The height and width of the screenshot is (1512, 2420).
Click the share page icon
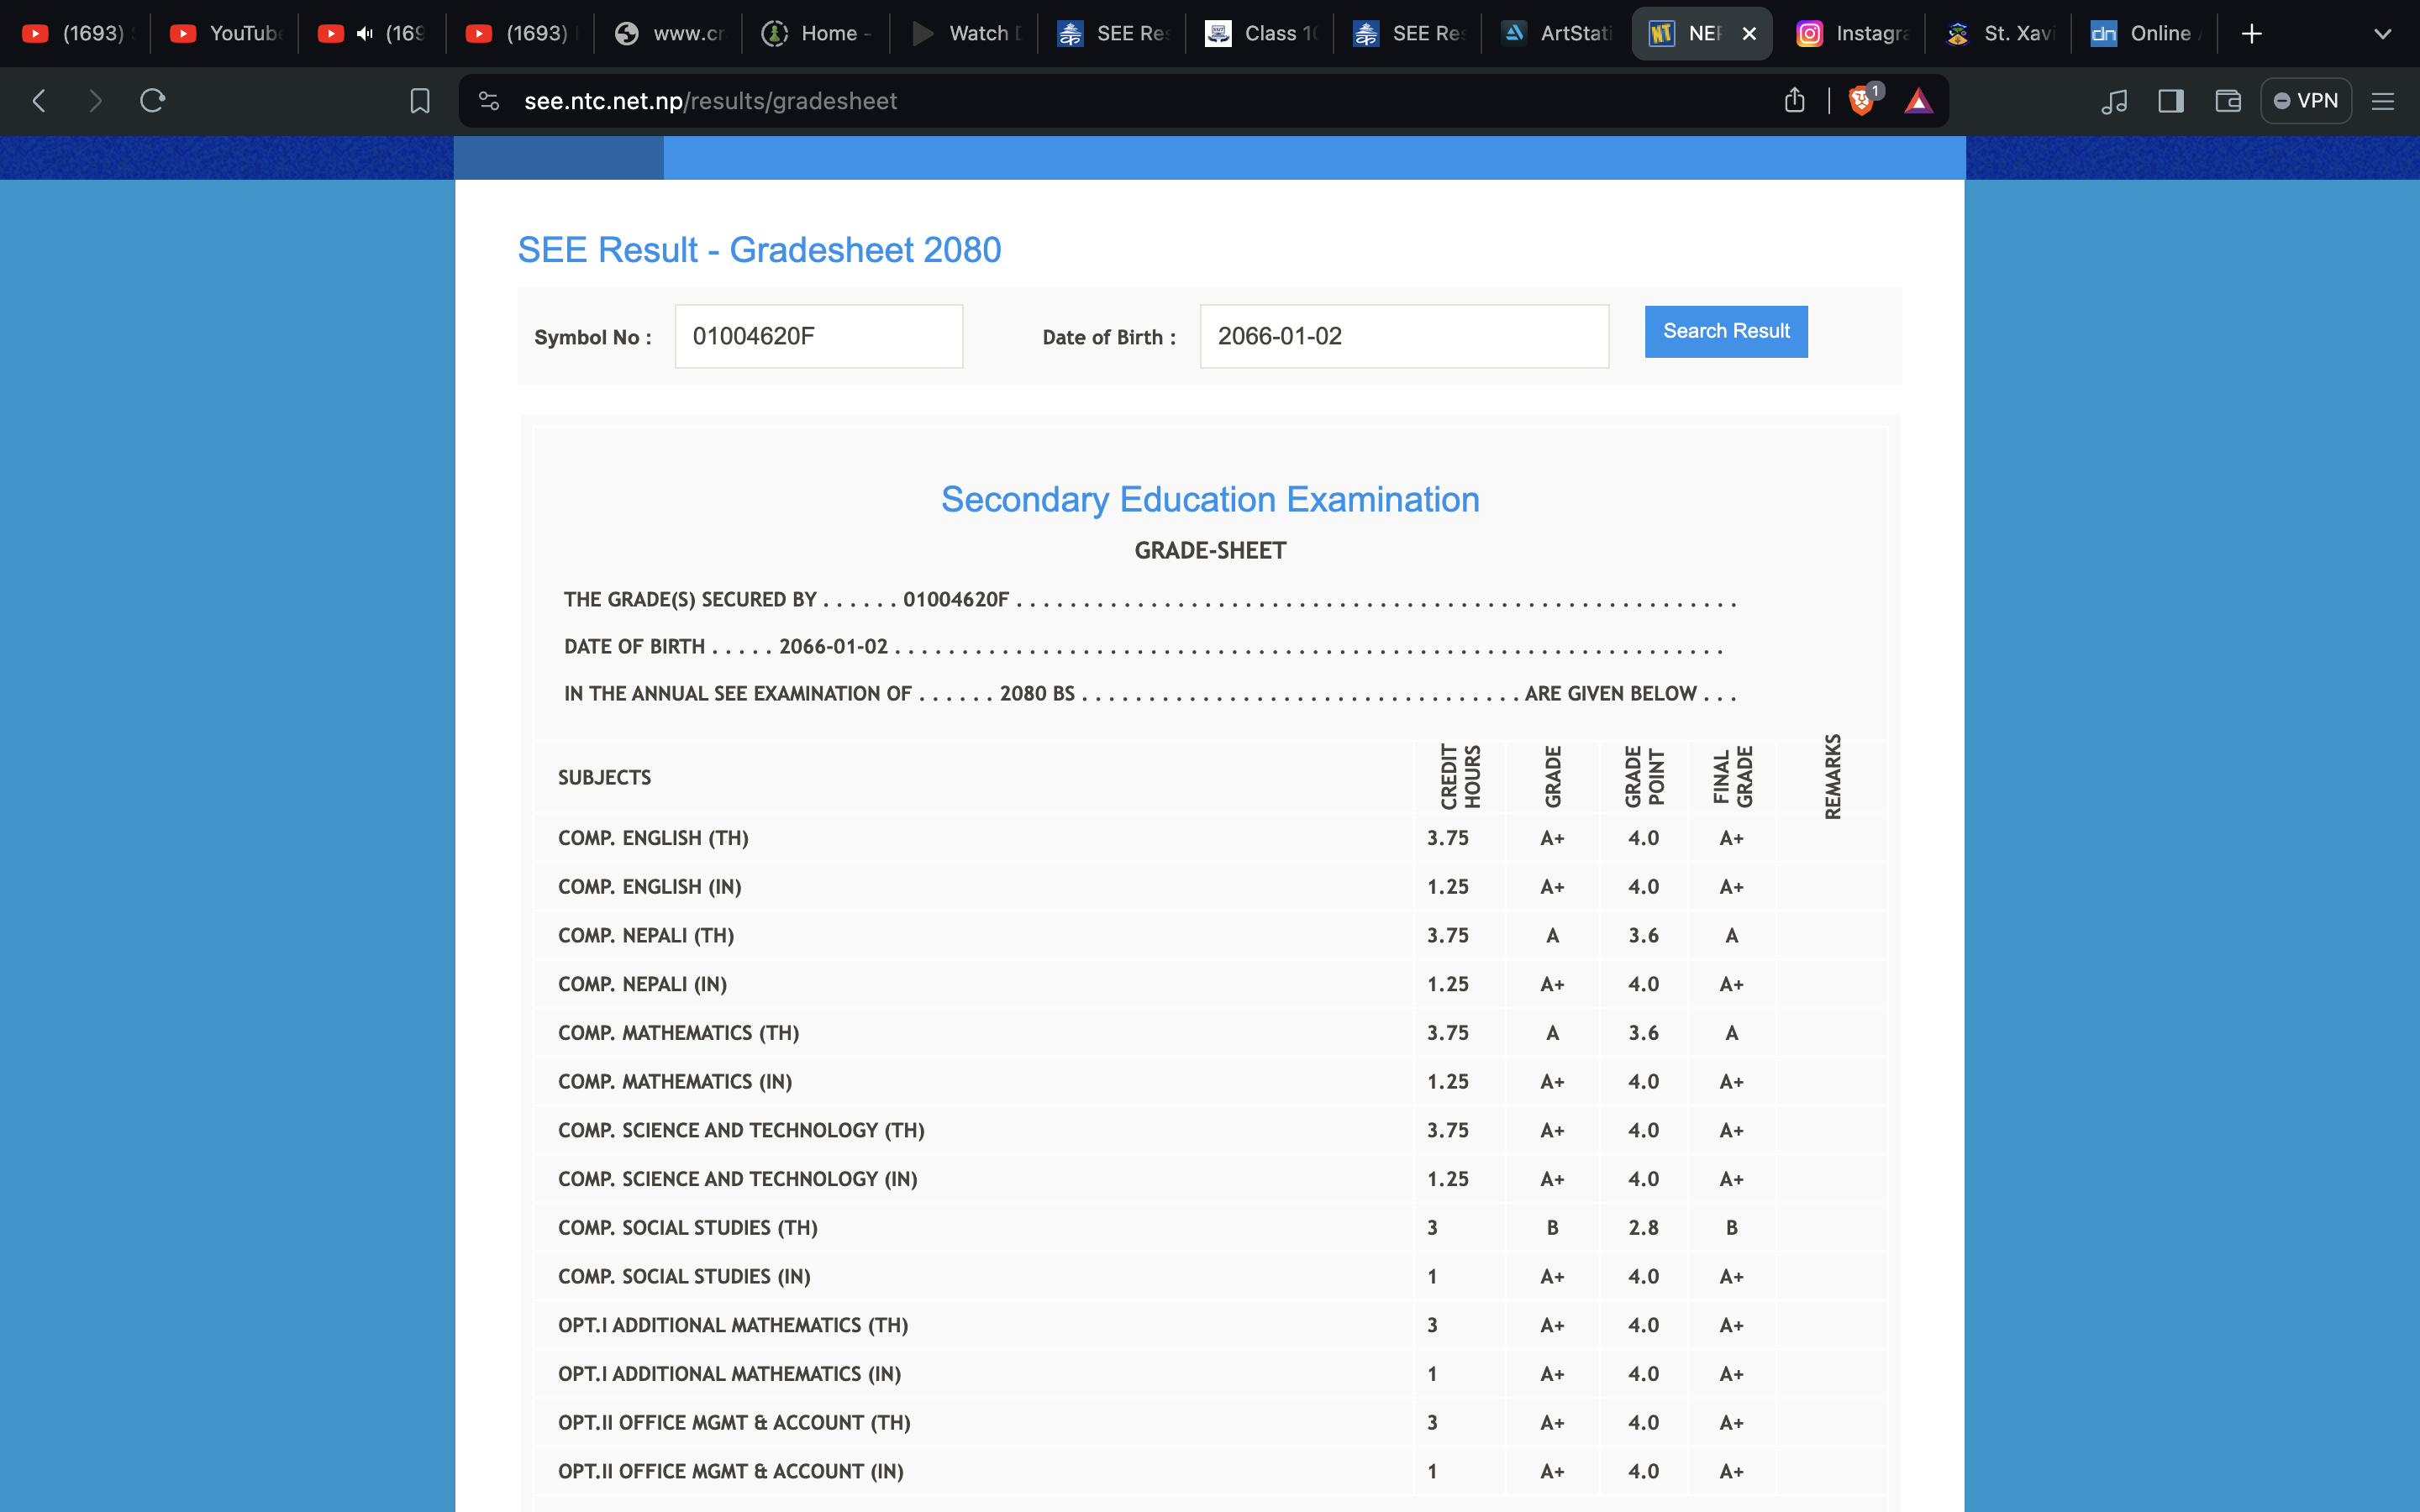pyautogui.click(x=1794, y=101)
